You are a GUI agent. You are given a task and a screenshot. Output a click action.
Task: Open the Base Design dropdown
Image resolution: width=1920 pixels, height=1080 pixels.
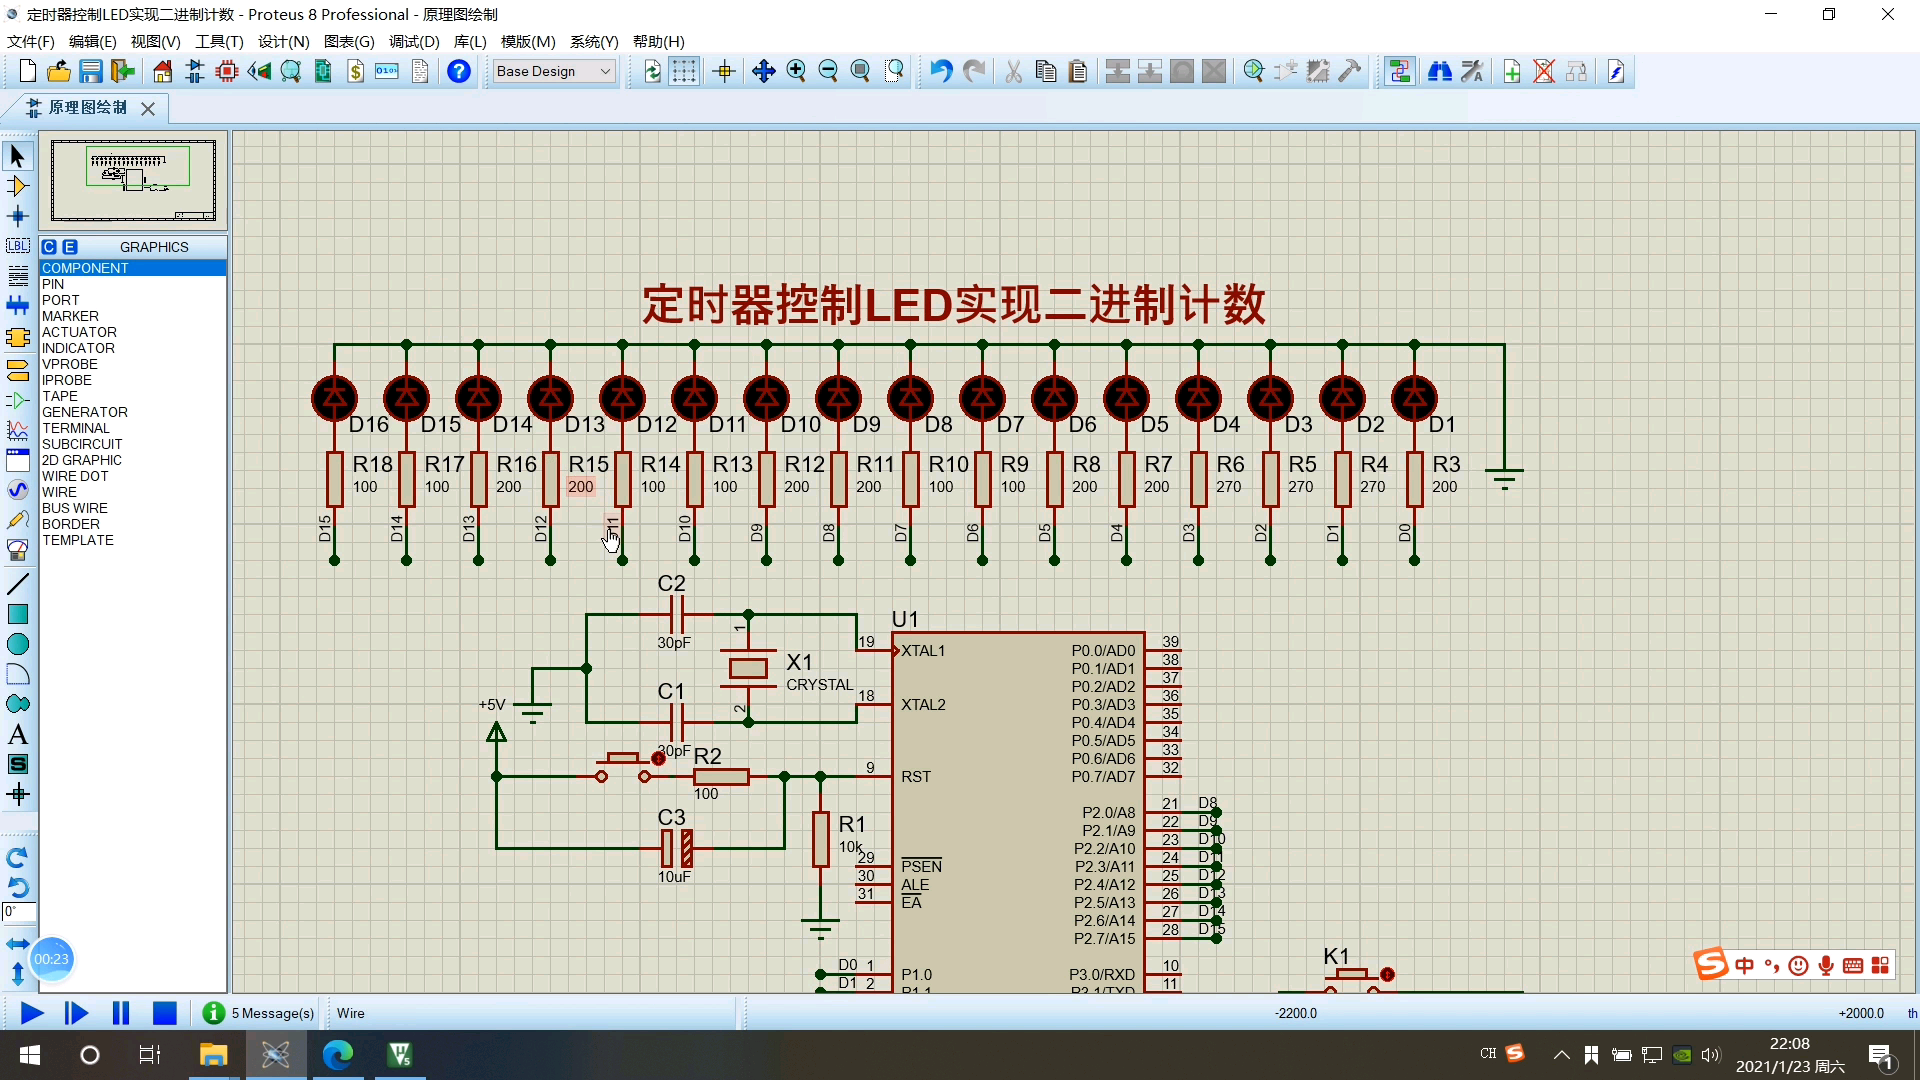pyautogui.click(x=554, y=71)
